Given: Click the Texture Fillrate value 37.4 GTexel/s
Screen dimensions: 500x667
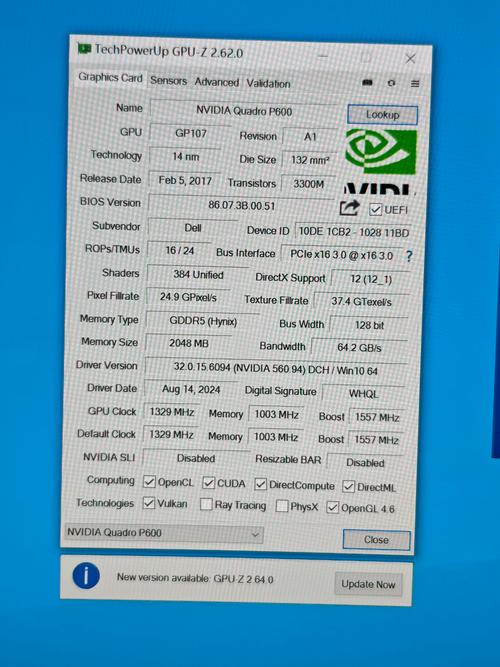Looking at the screenshot, I should click(x=362, y=302).
